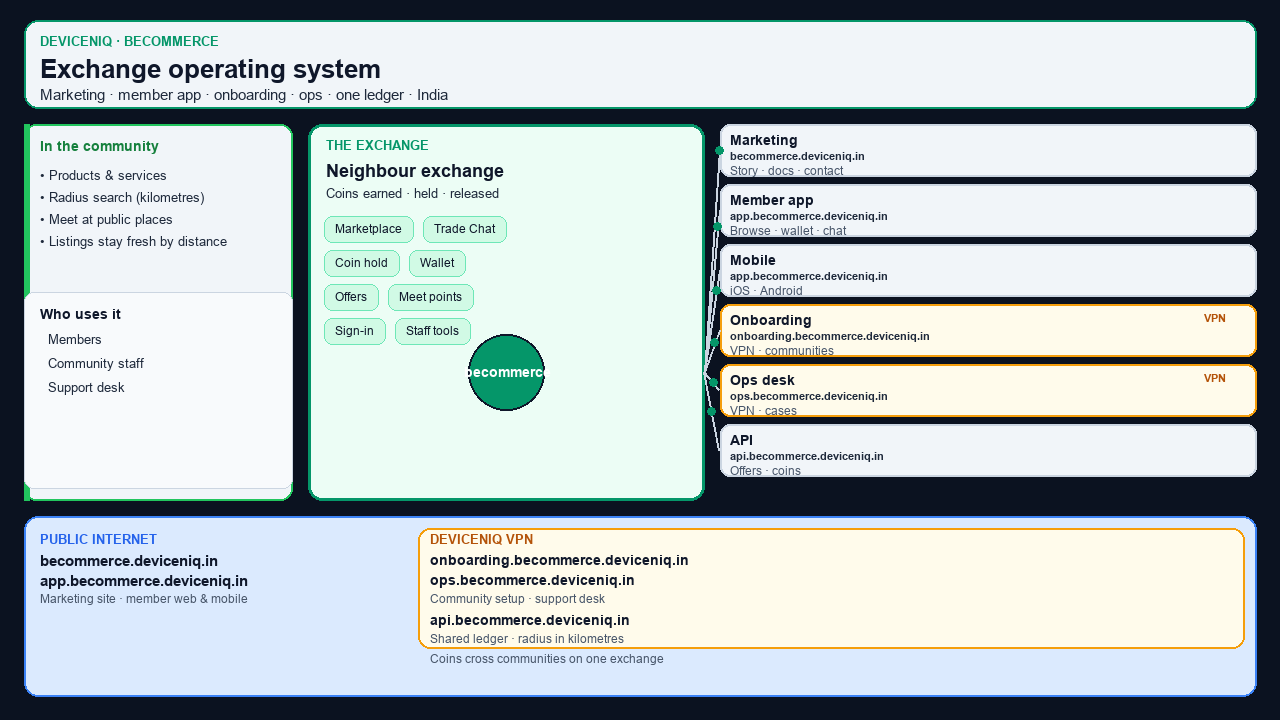Select the Offers chip
This screenshot has width=1280, height=720.
[x=351, y=297]
